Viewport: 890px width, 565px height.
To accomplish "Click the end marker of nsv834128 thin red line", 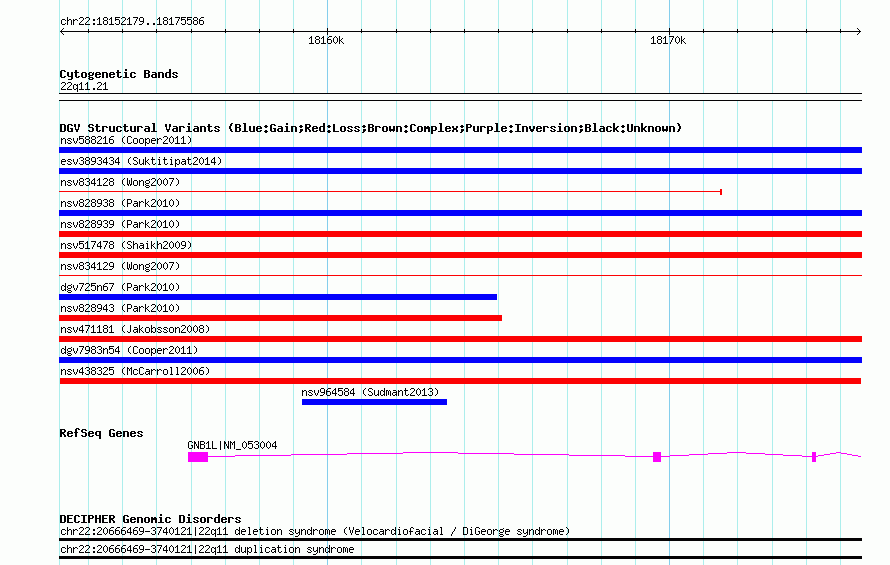I will (x=721, y=192).
